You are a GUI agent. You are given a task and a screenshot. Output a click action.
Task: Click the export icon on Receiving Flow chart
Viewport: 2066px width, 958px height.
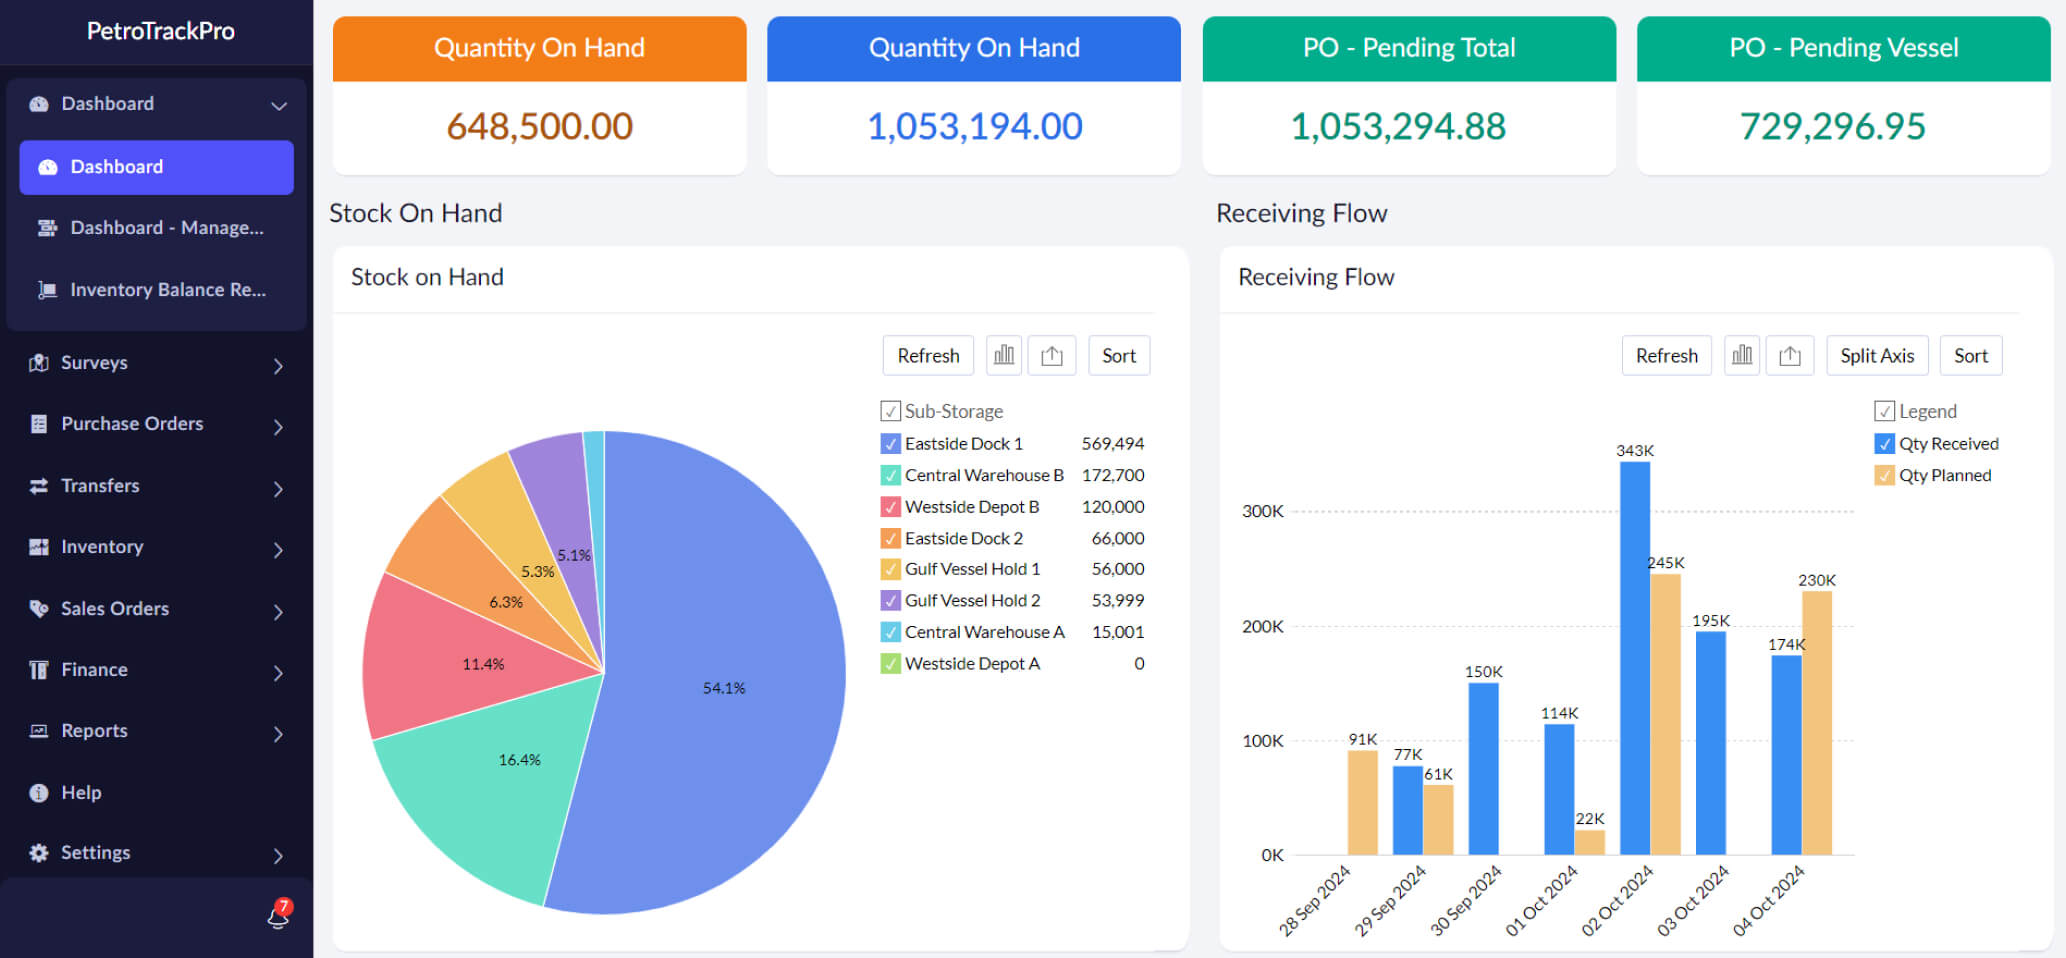point(1790,355)
